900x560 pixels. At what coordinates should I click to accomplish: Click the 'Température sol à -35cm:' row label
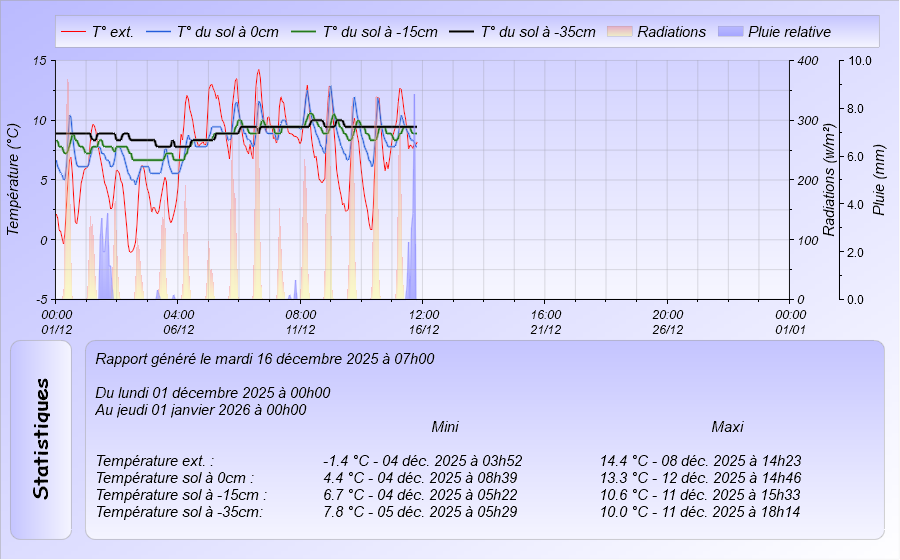tap(179, 512)
